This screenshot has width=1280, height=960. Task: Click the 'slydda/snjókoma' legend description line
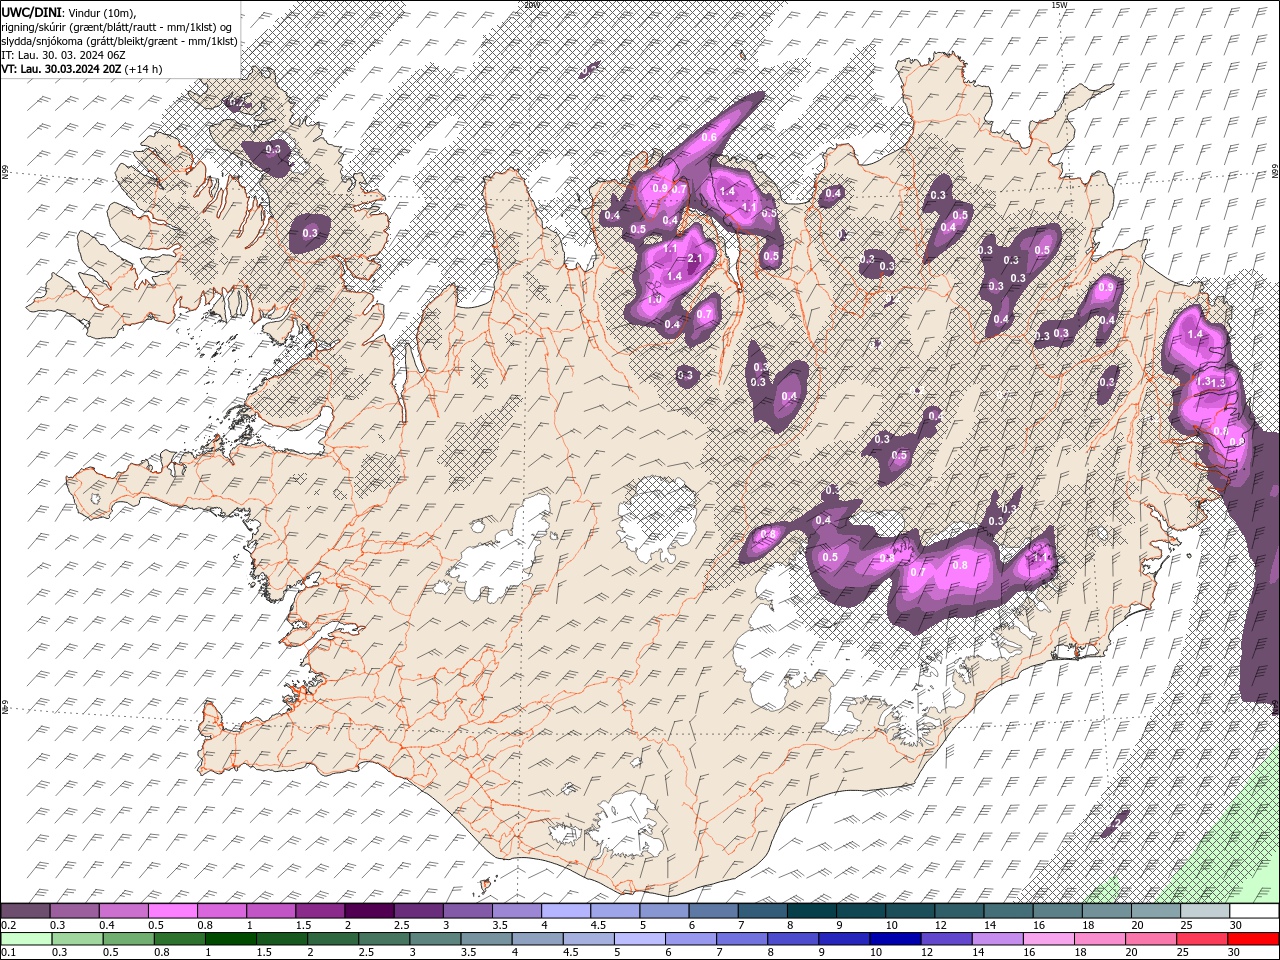119,41
